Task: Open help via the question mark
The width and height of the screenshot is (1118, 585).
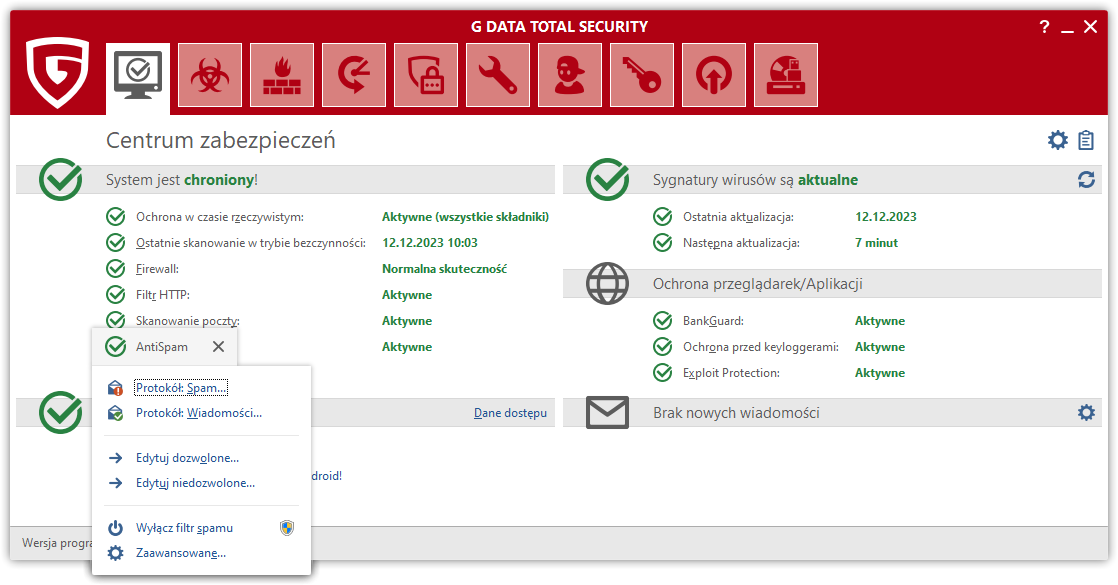Action: click(x=1045, y=27)
